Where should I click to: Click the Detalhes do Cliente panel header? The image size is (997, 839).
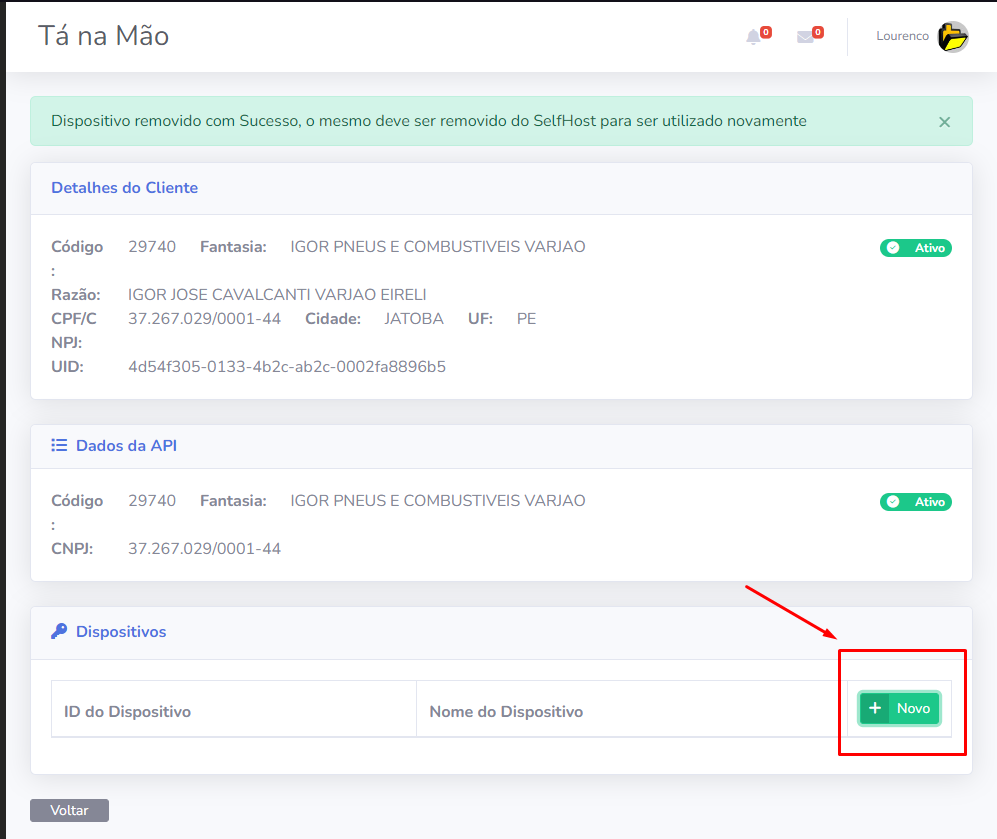point(125,188)
